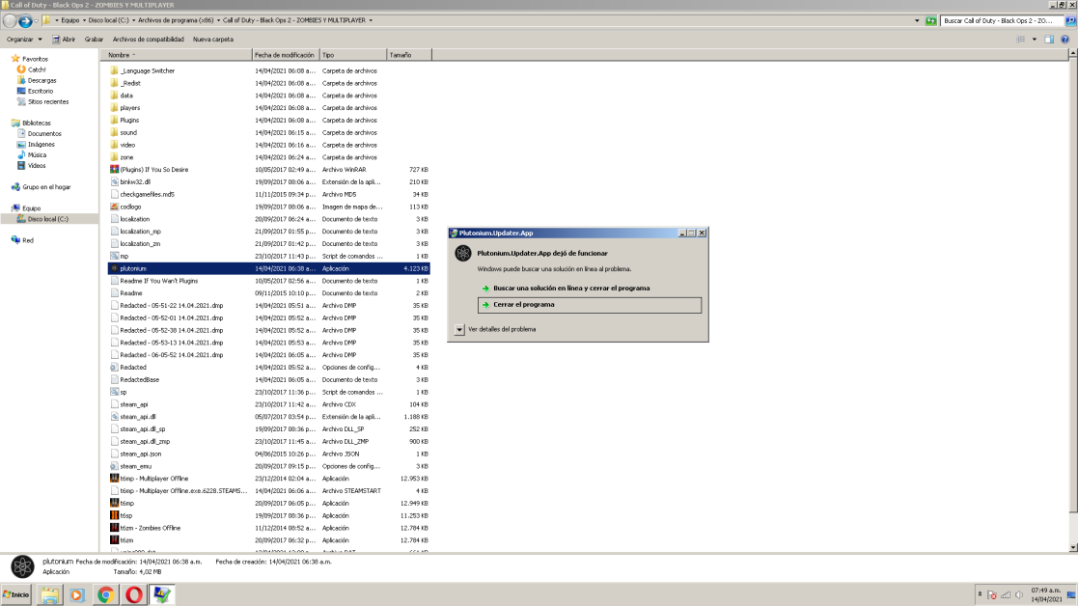
Task: Launch Opera browser from the taskbar
Action: click(x=132, y=595)
